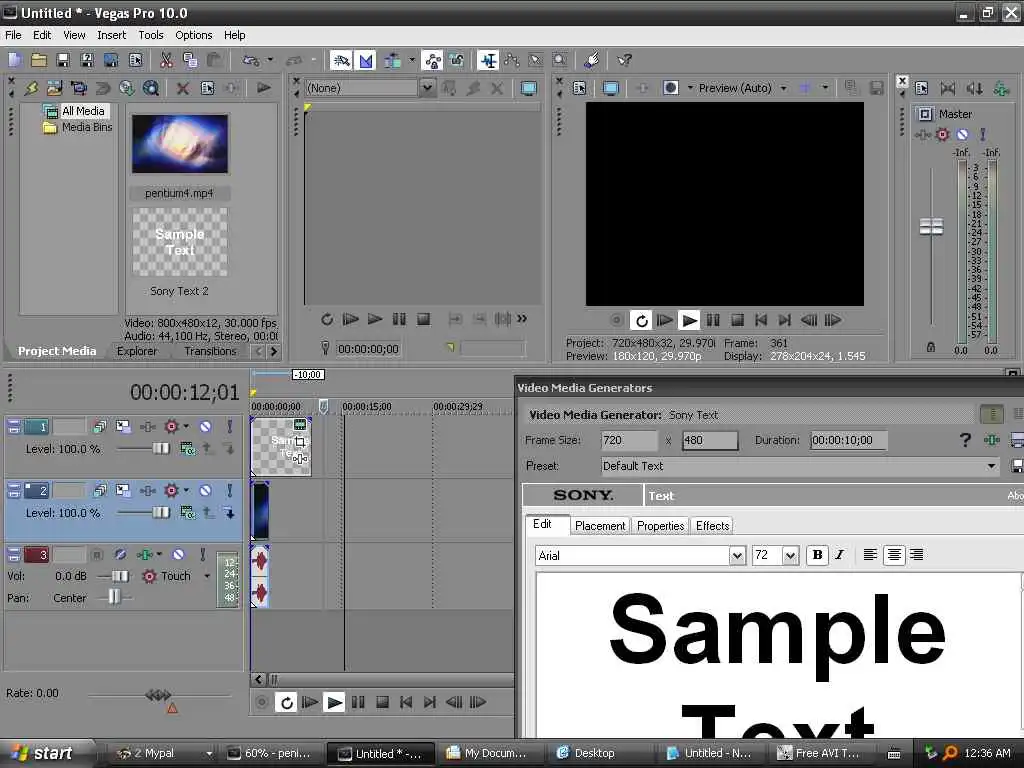Open the Preset Default Text dropdown
This screenshot has height=768, width=1024.
pyautogui.click(x=991, y=466)
